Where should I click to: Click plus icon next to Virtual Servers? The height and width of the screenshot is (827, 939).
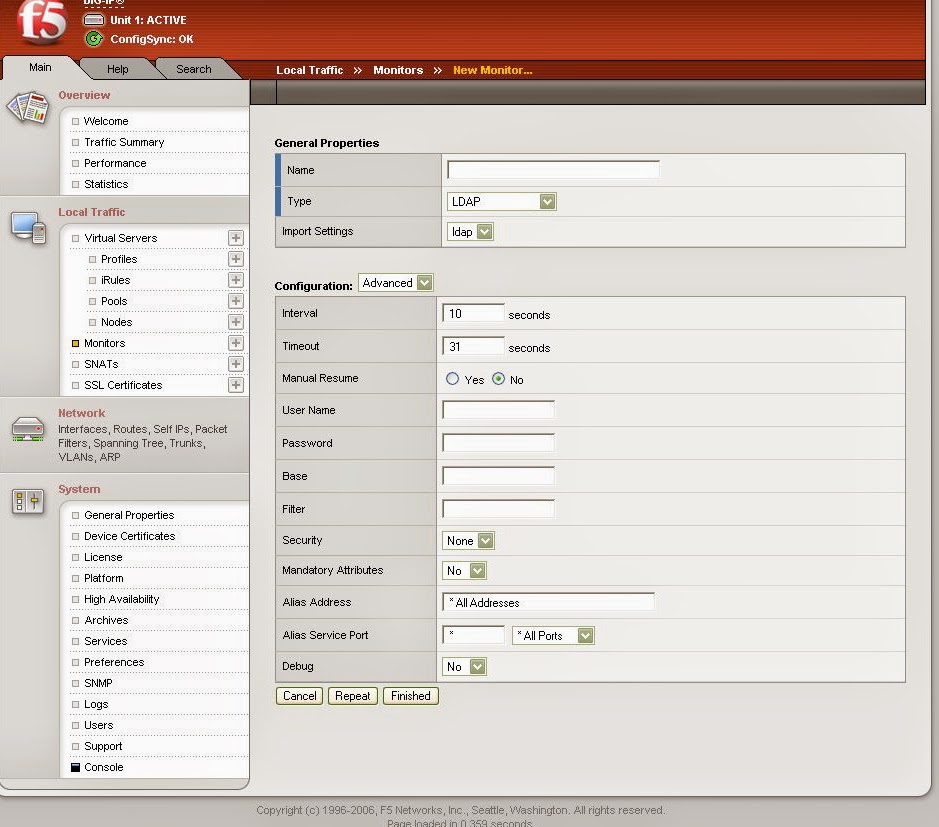coord(236,238)
